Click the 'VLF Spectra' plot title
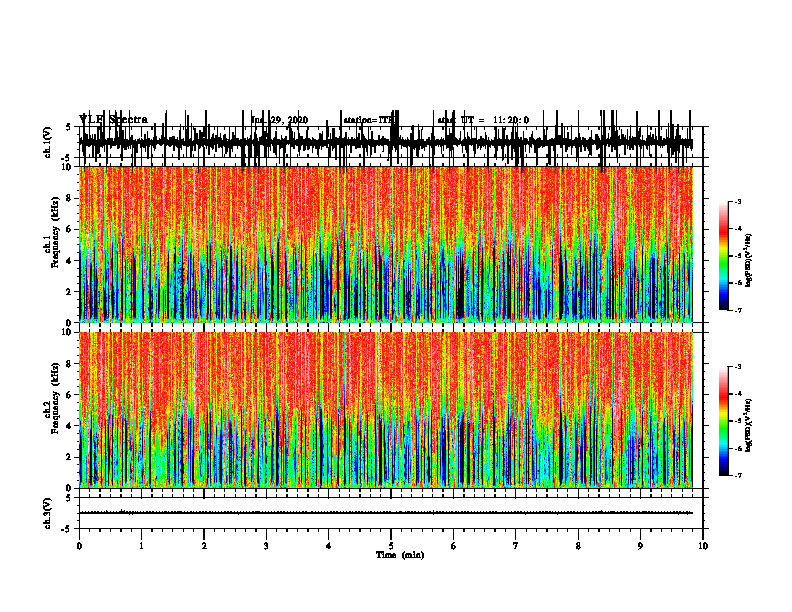 114,120
